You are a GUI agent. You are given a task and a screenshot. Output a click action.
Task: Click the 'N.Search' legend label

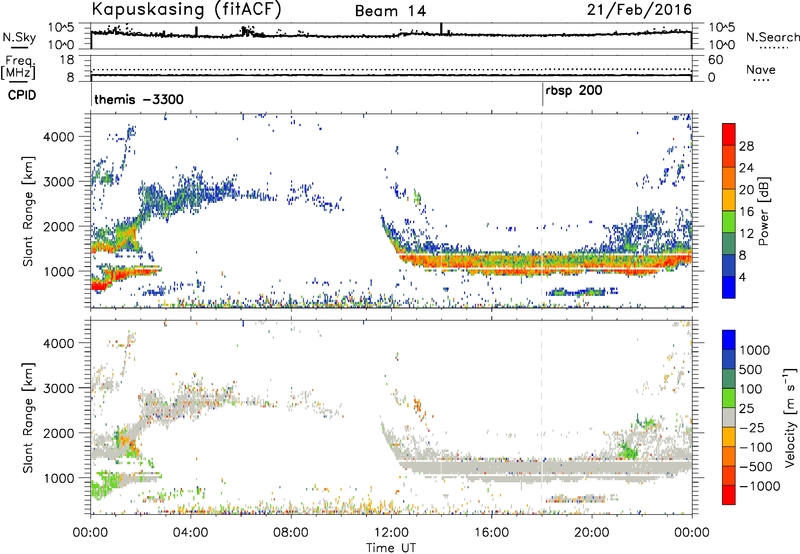772,37
